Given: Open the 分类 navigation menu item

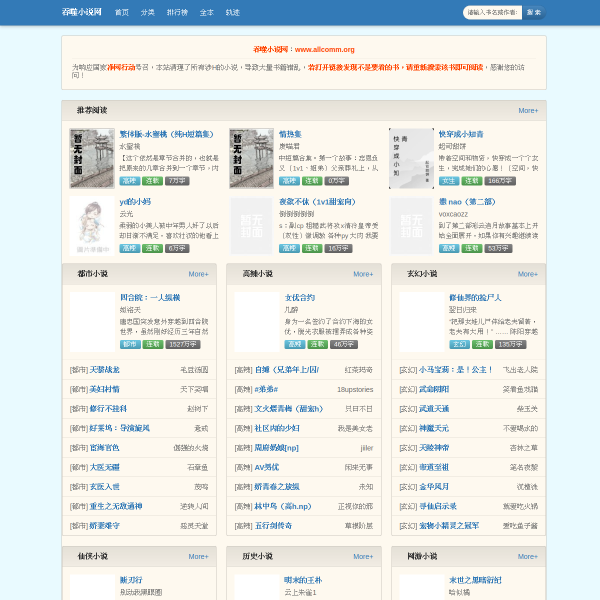Looking at the screenshot, I should click(147, 13).
